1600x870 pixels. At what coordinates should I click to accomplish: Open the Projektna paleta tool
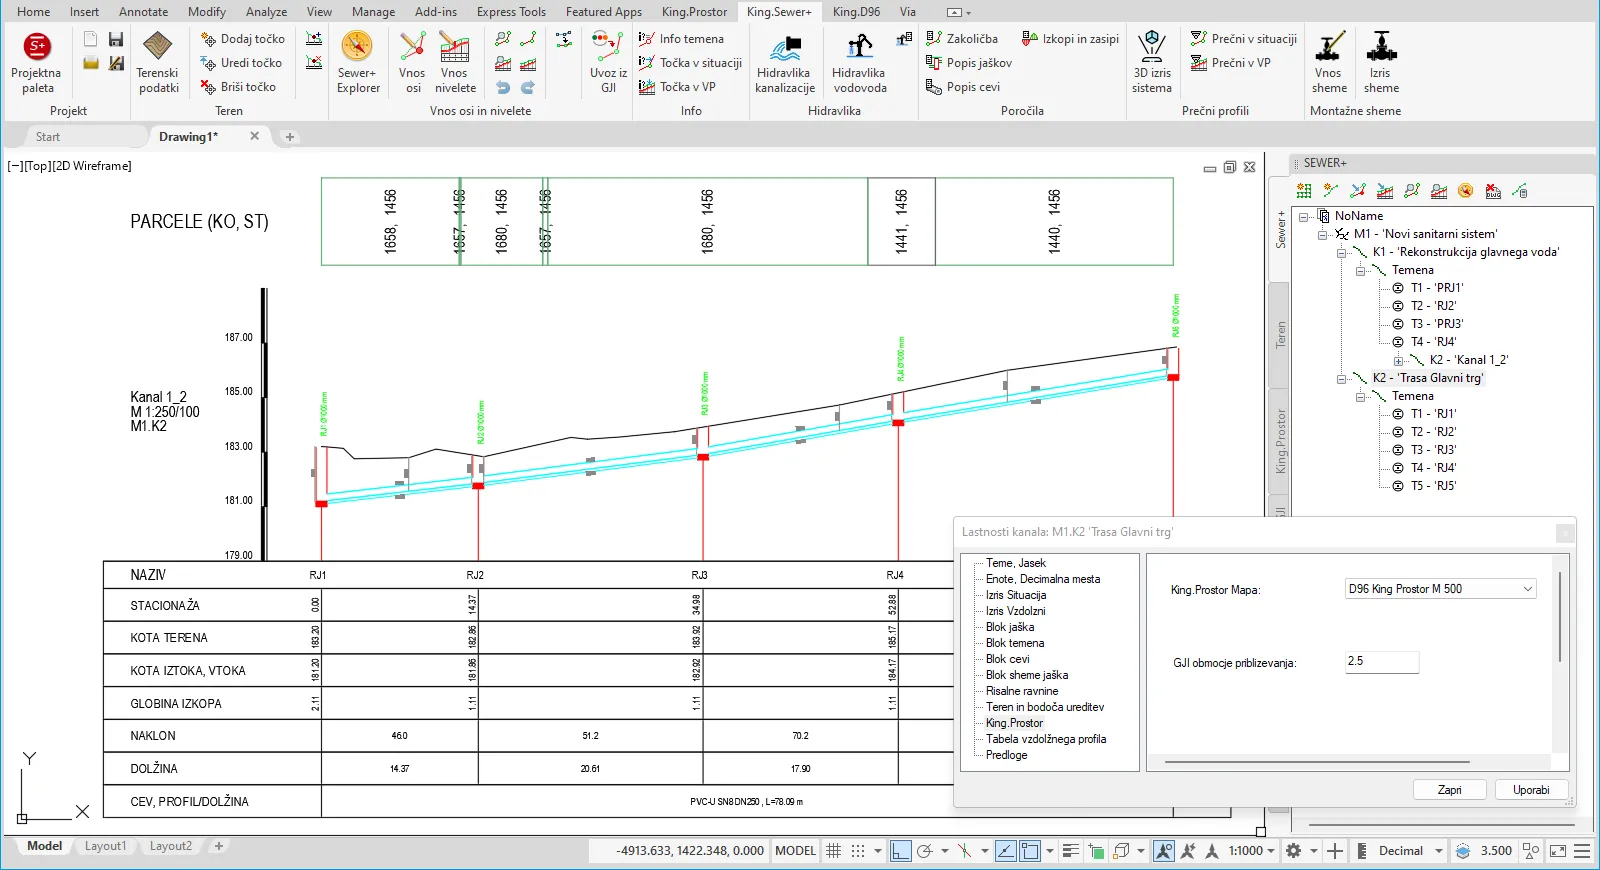click(x=37, y=62)
